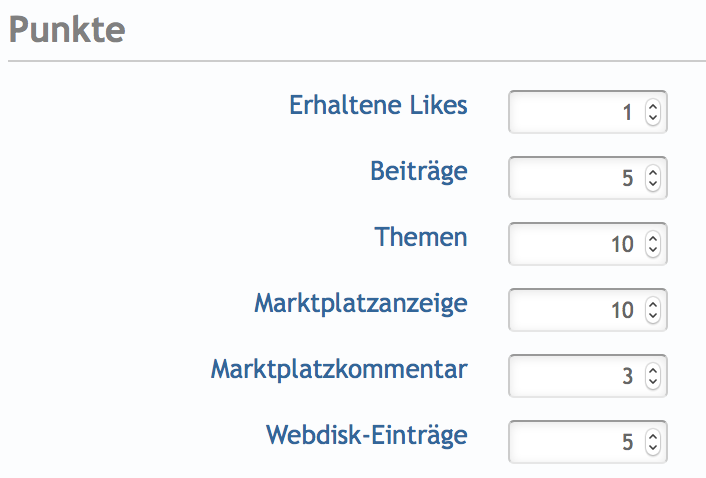This screenshot has height=478, width=706.
Task: Select the Marktplatzanzeige number field
Action: 575,310
